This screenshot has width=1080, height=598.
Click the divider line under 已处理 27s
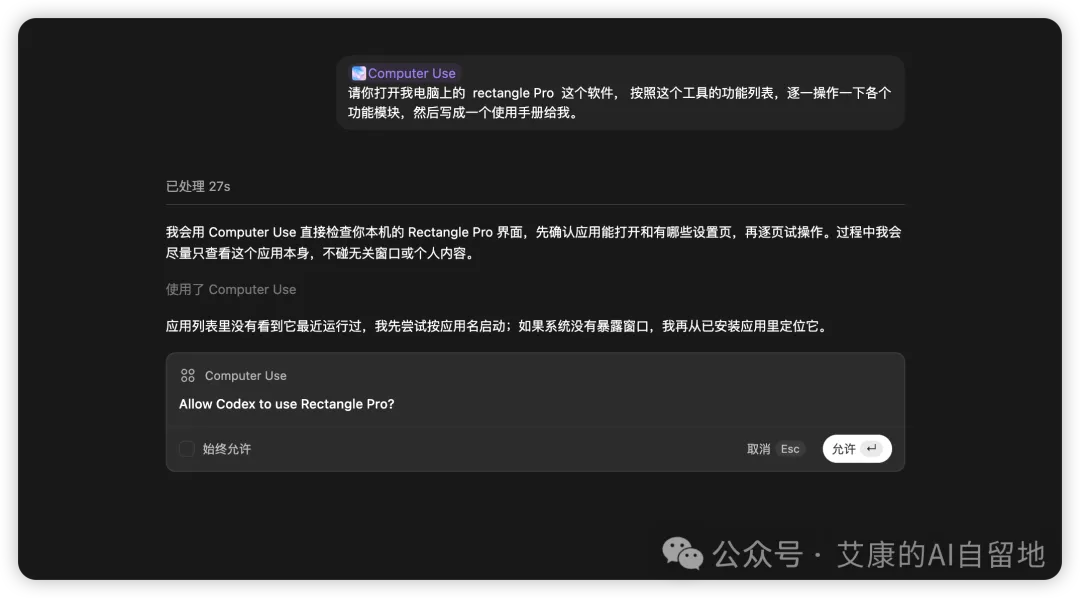tap(535, 205)
